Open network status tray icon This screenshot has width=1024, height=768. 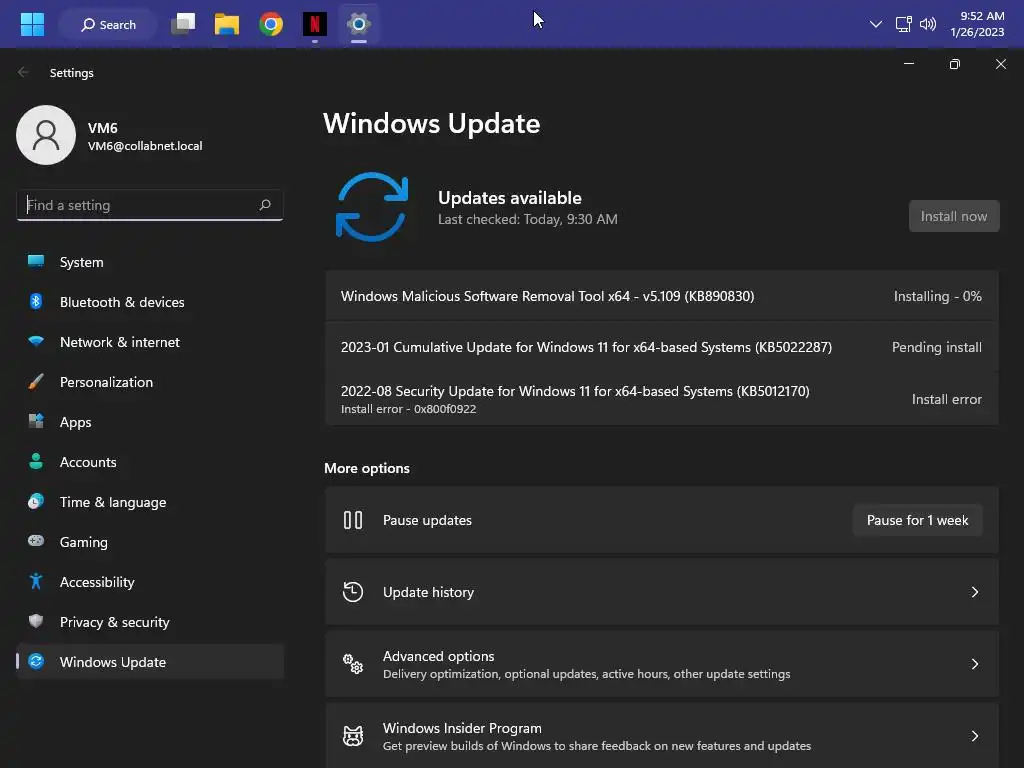(x=903, y=25)
